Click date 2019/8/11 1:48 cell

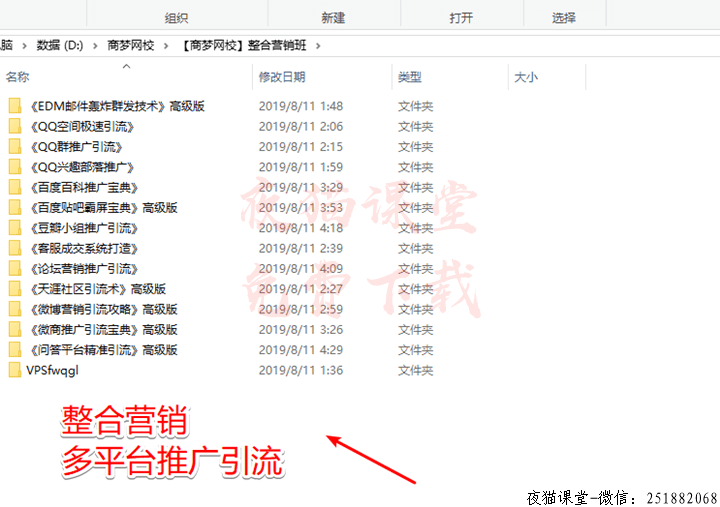pyautogui.click(x=301, y=106)
